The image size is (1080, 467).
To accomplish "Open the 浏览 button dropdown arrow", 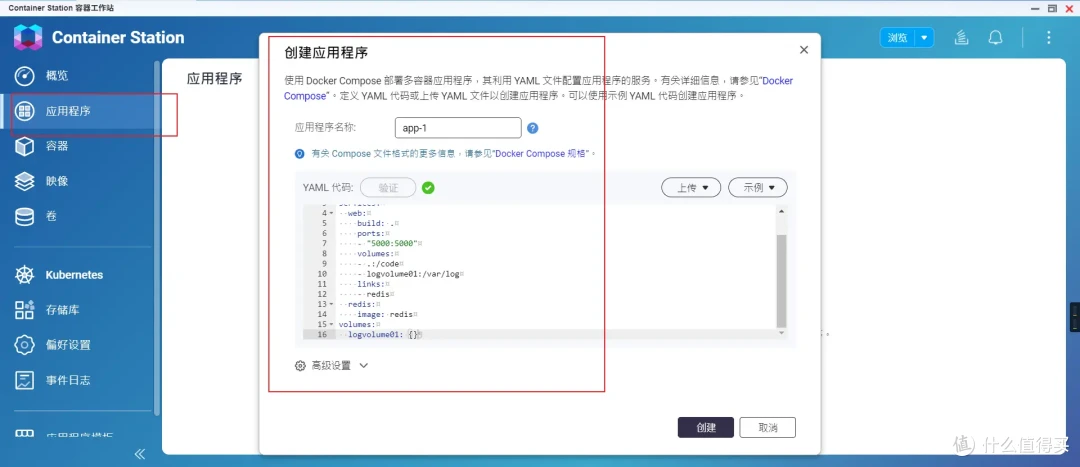I will (924, 37).
